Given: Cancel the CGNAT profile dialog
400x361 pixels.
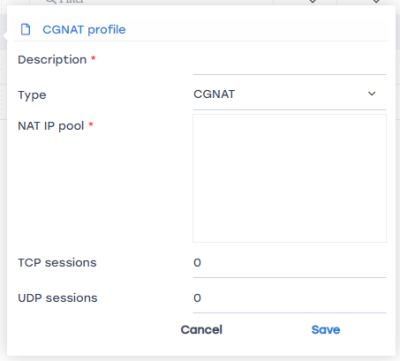Looking at the screenshot, I should [x=201, y=330].
